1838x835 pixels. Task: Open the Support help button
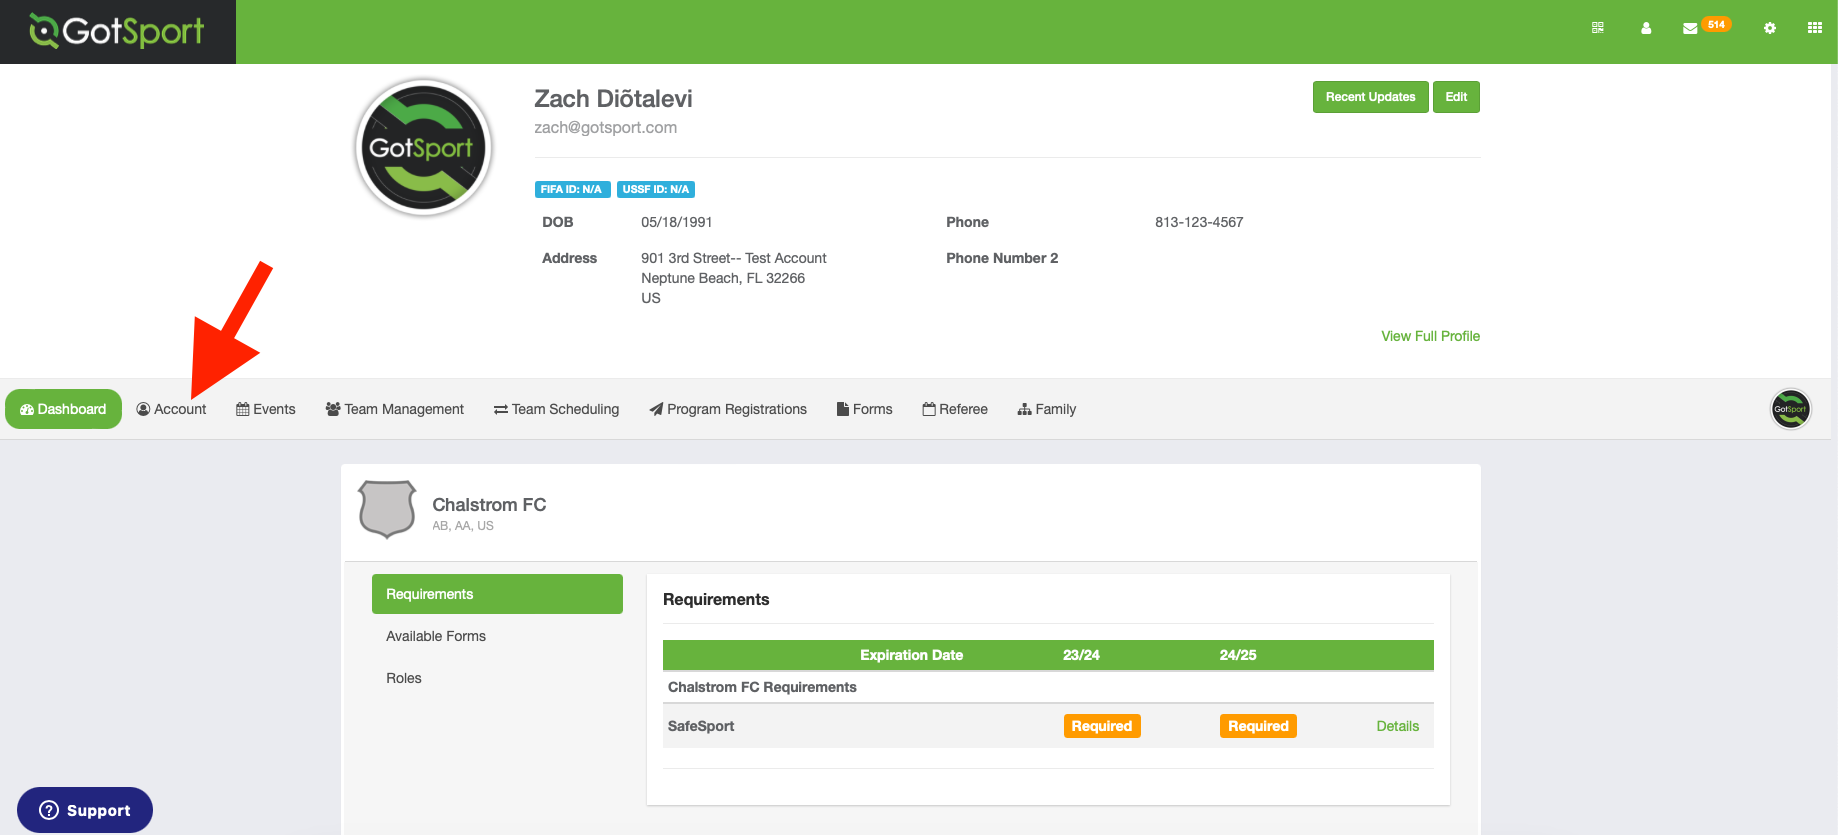tap(85, 810)
